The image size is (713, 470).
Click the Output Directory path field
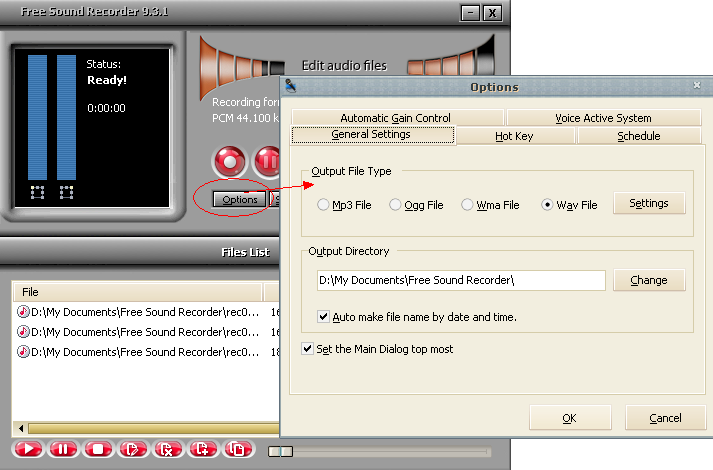coord(459,280)
